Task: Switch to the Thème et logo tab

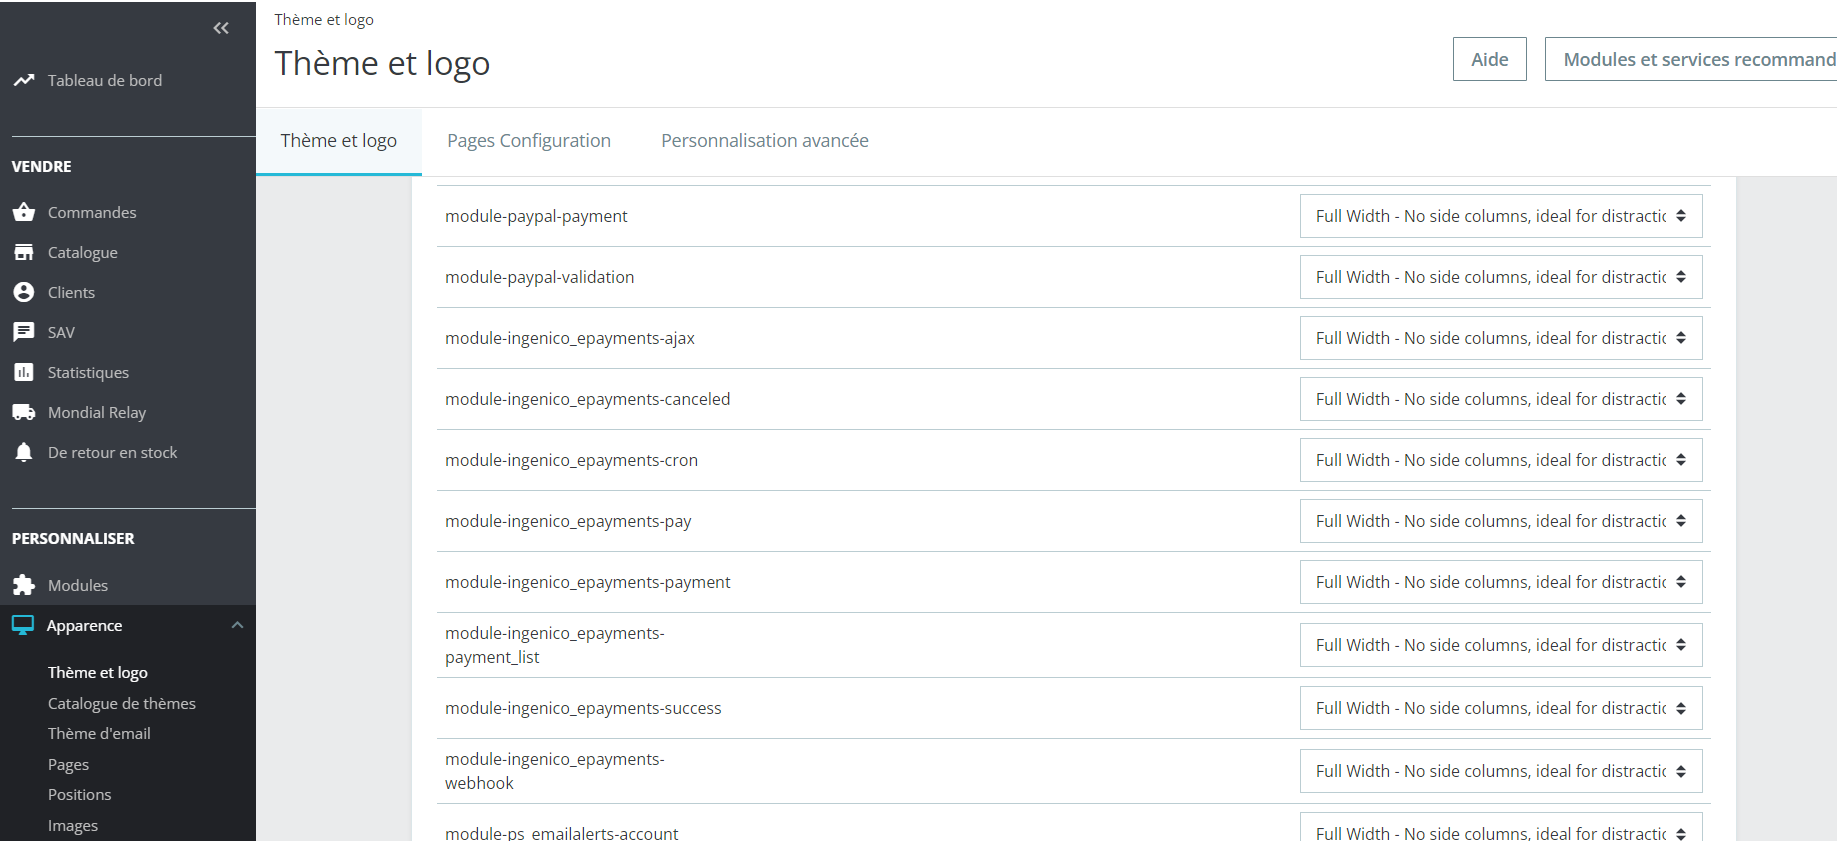Action: click(339, 141)
